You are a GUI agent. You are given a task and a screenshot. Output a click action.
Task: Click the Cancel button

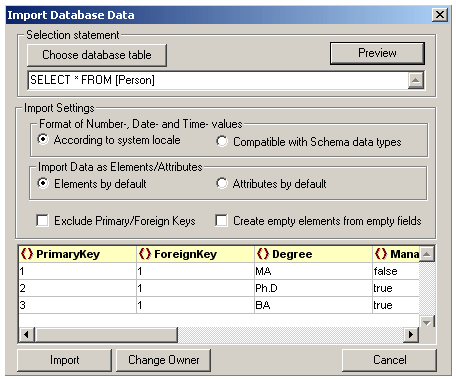tap(389, 360)
